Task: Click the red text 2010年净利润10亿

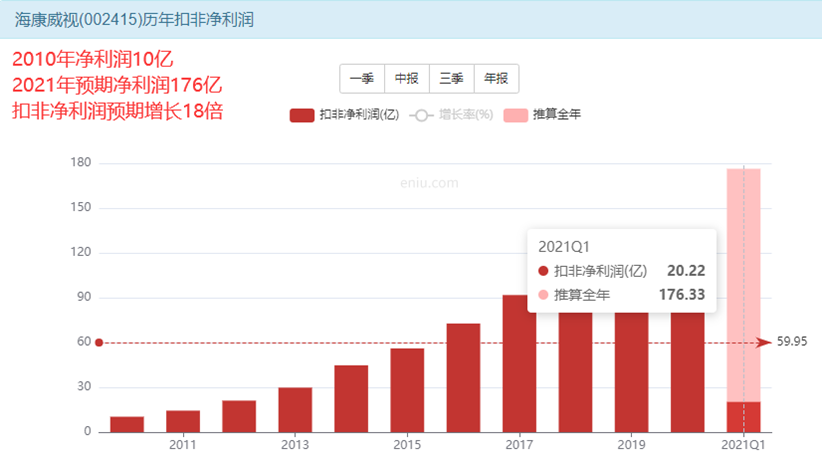Action: click(x=93, y=59)
